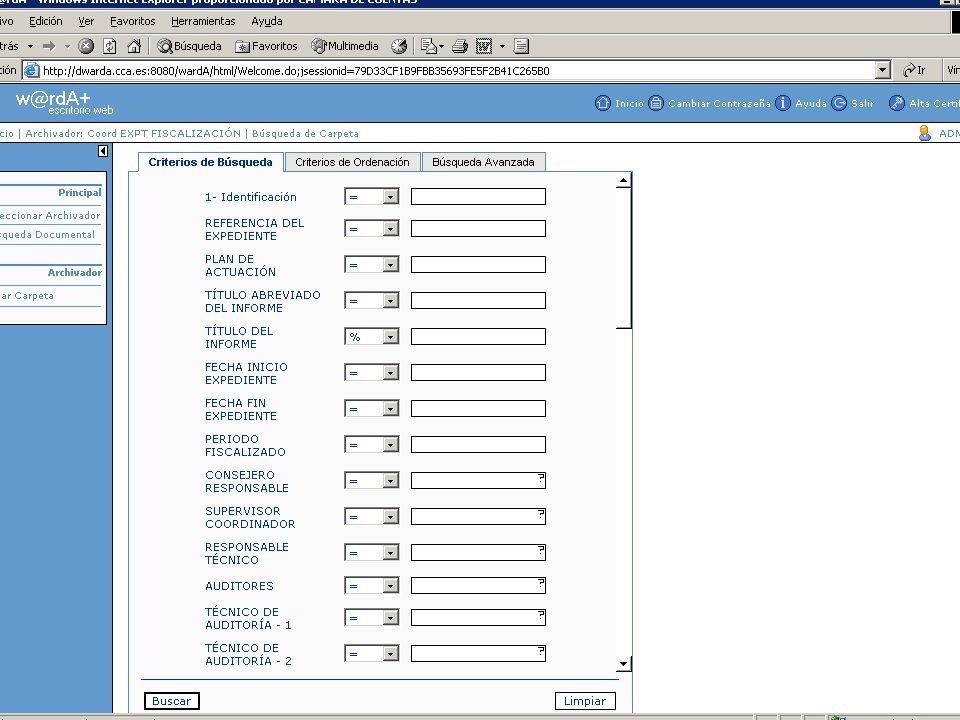Open the Herramientas menu
Viewport: 960px width, 720px height.
[x=203, y=21]
